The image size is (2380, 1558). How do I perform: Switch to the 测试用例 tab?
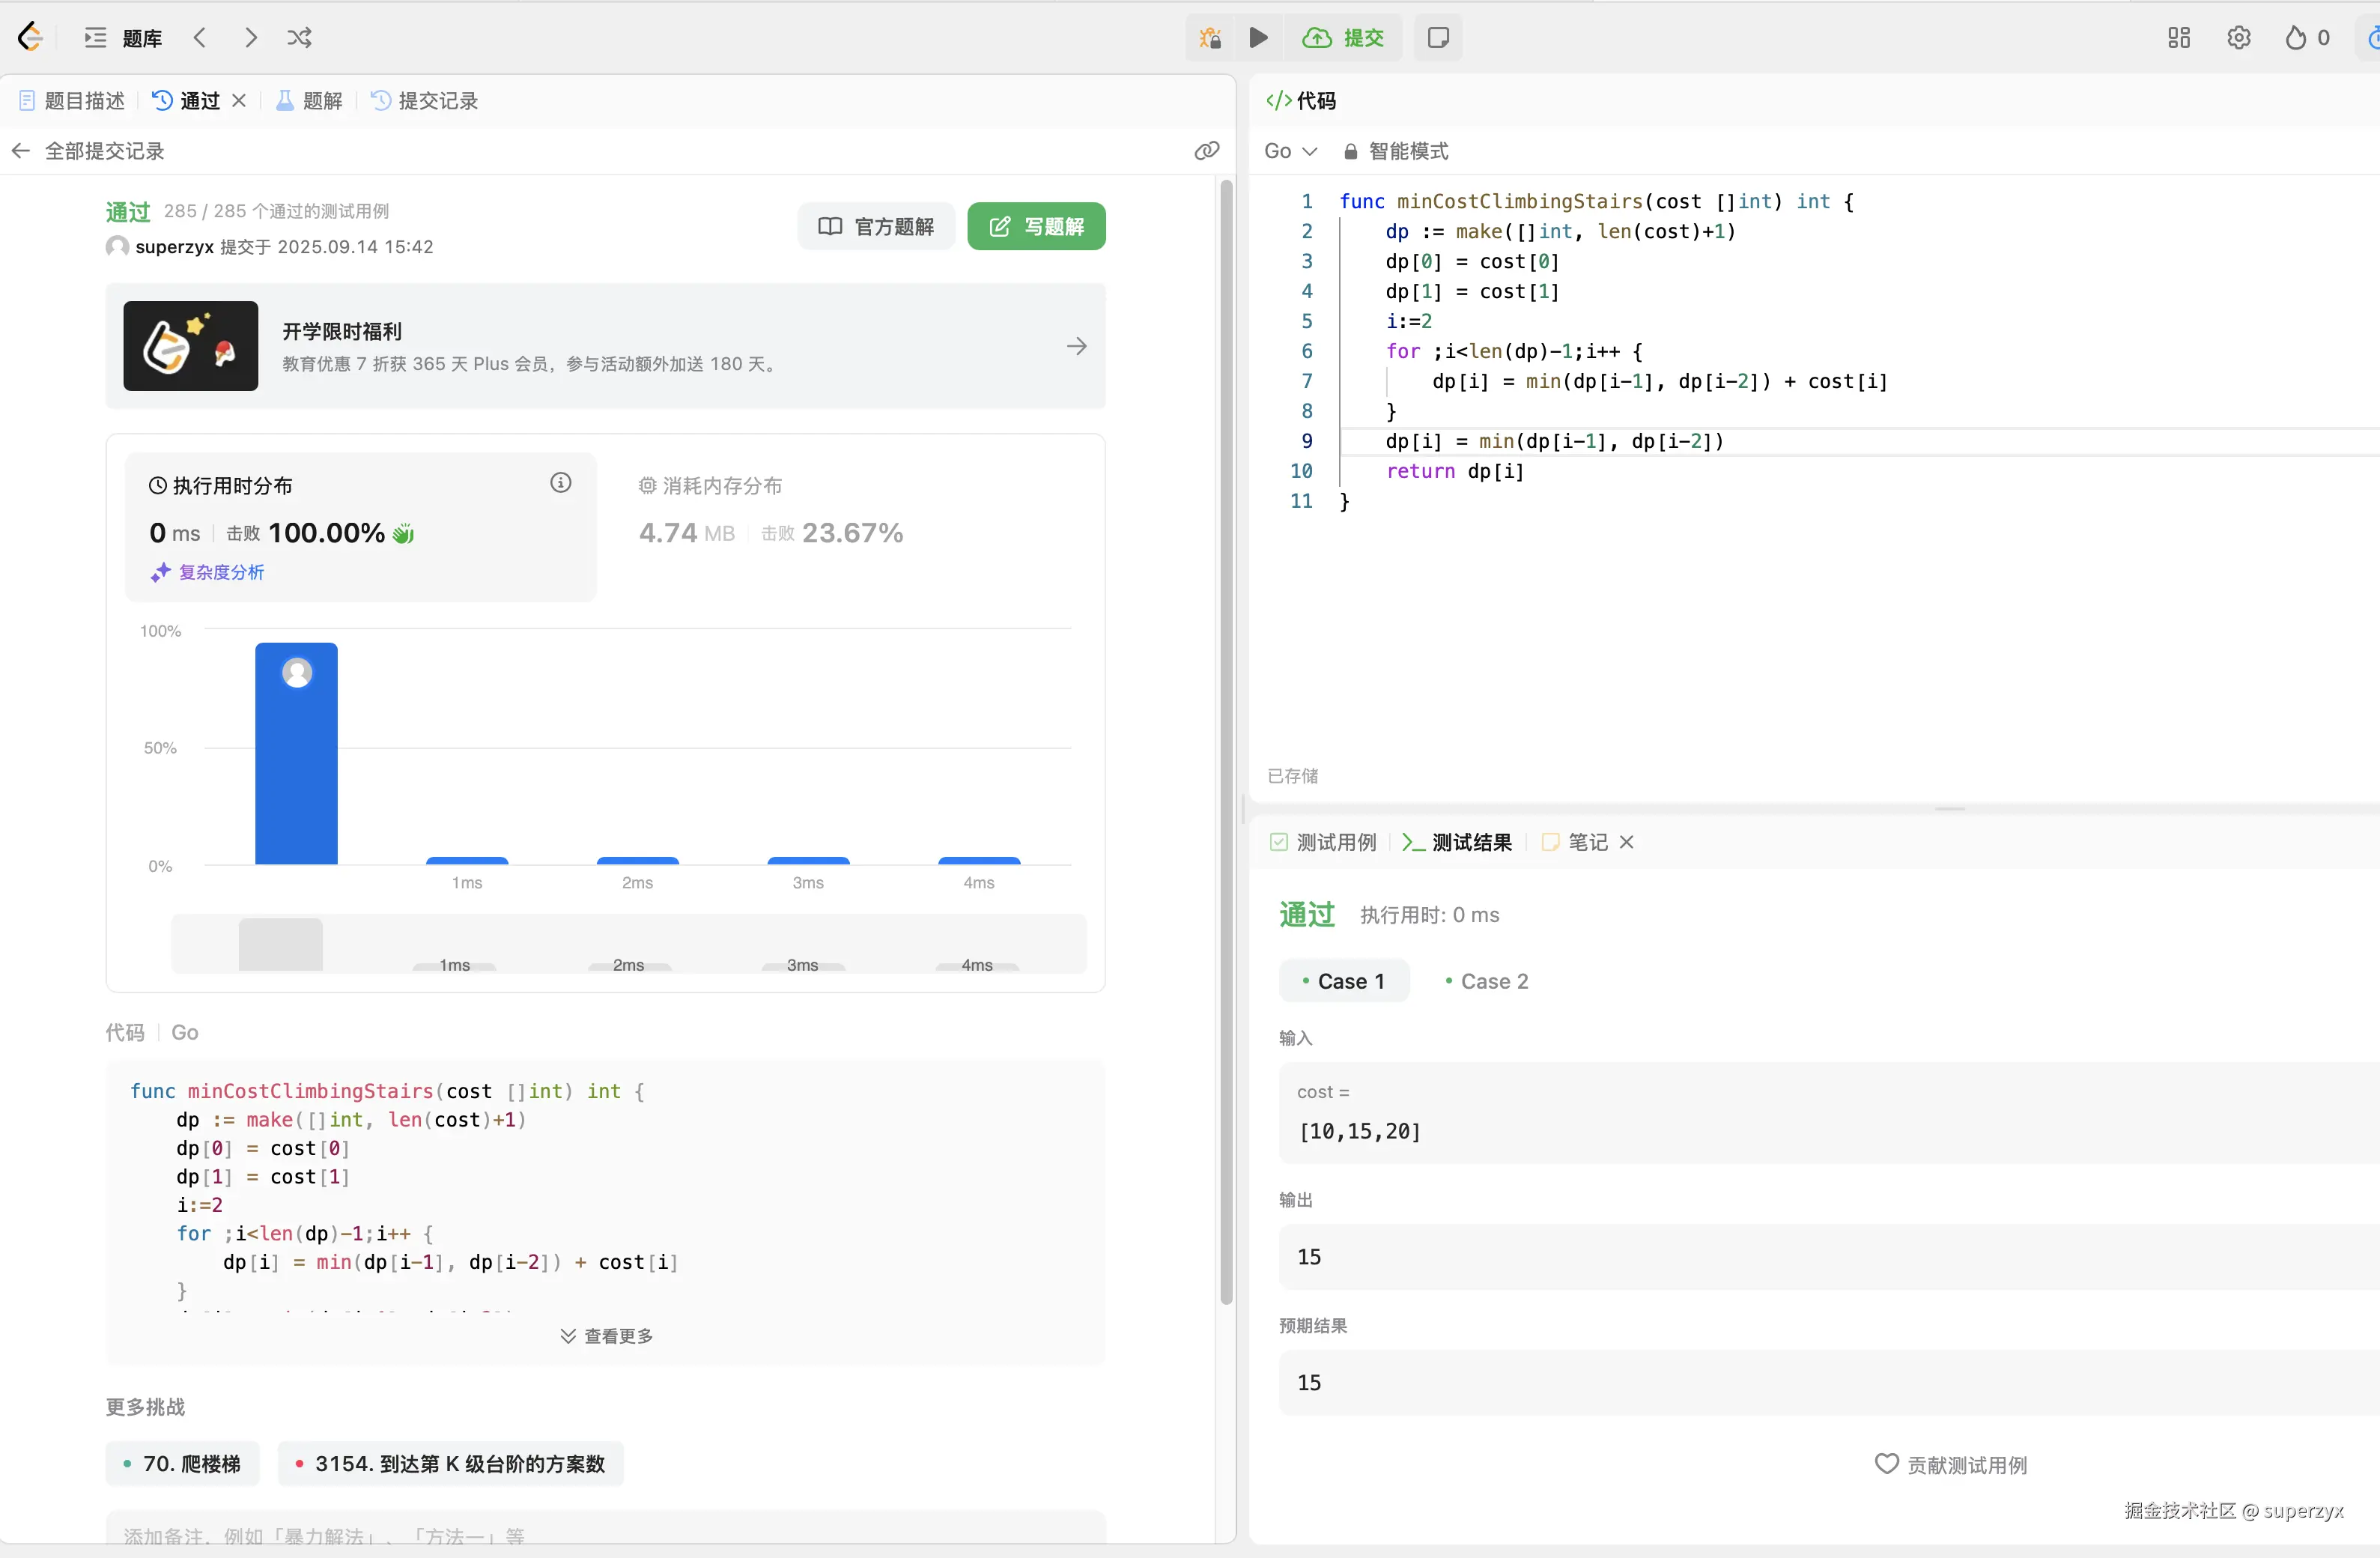[x=1323, y=842]
